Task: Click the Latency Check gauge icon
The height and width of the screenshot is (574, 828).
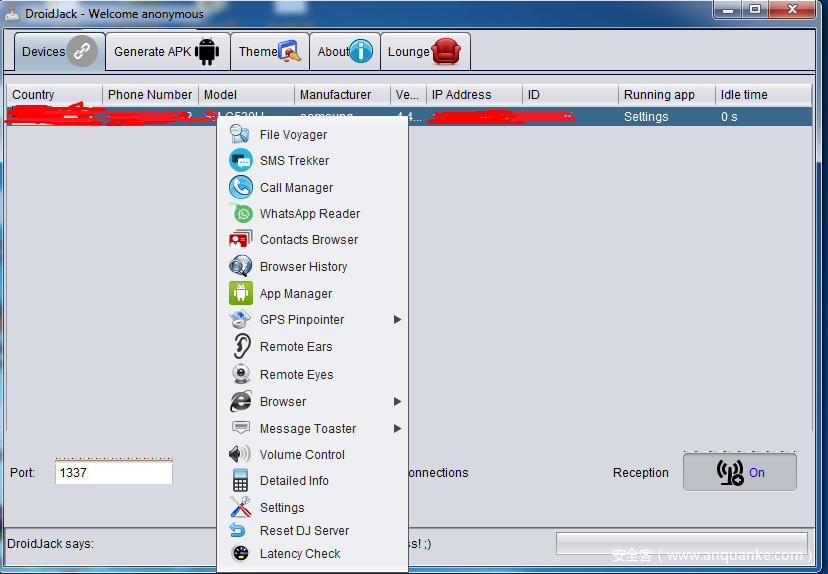Action: pyautogui.click(x=240, y=553)
